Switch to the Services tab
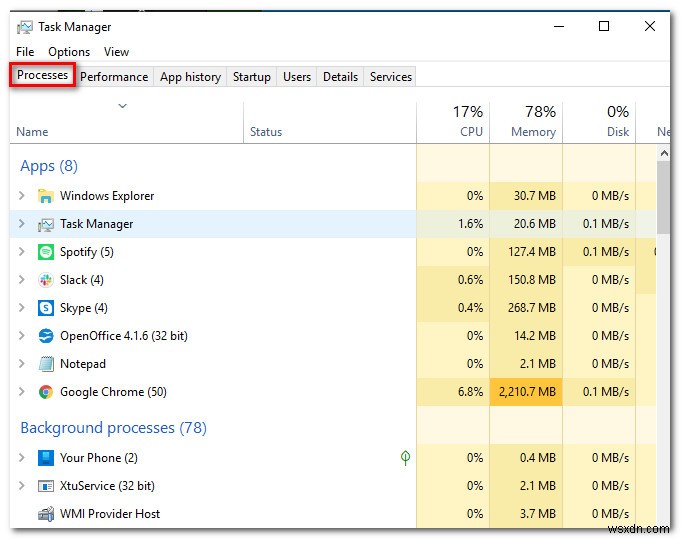 tap(391, 77)
